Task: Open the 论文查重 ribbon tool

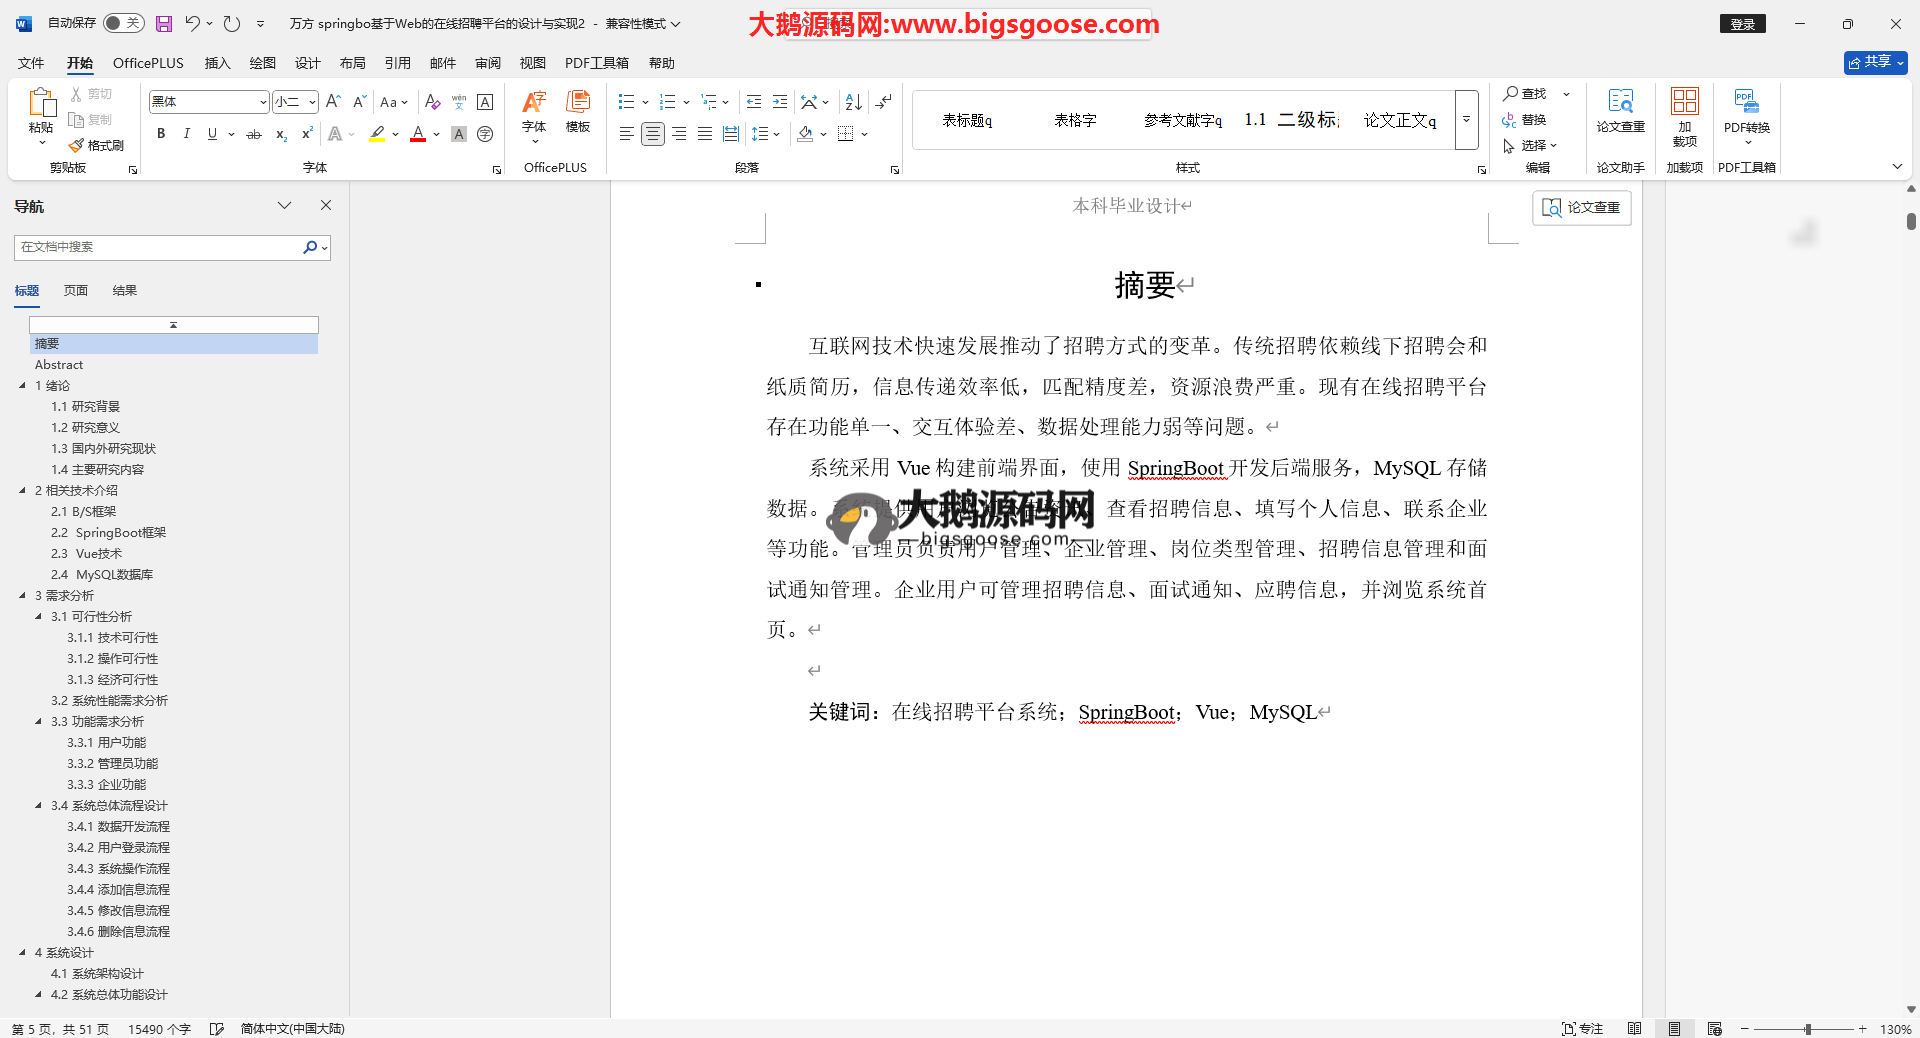Action: coord(1620,110)
